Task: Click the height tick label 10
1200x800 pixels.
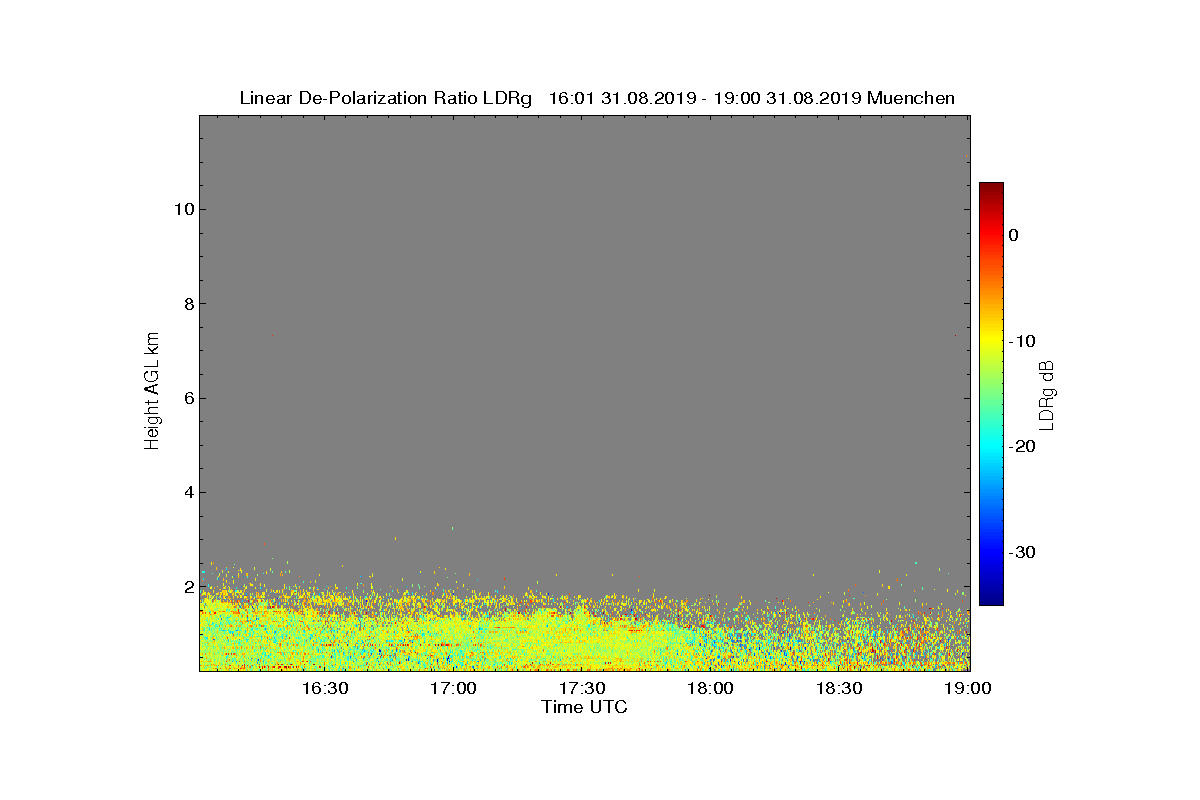Action: (x=182, y=209)
